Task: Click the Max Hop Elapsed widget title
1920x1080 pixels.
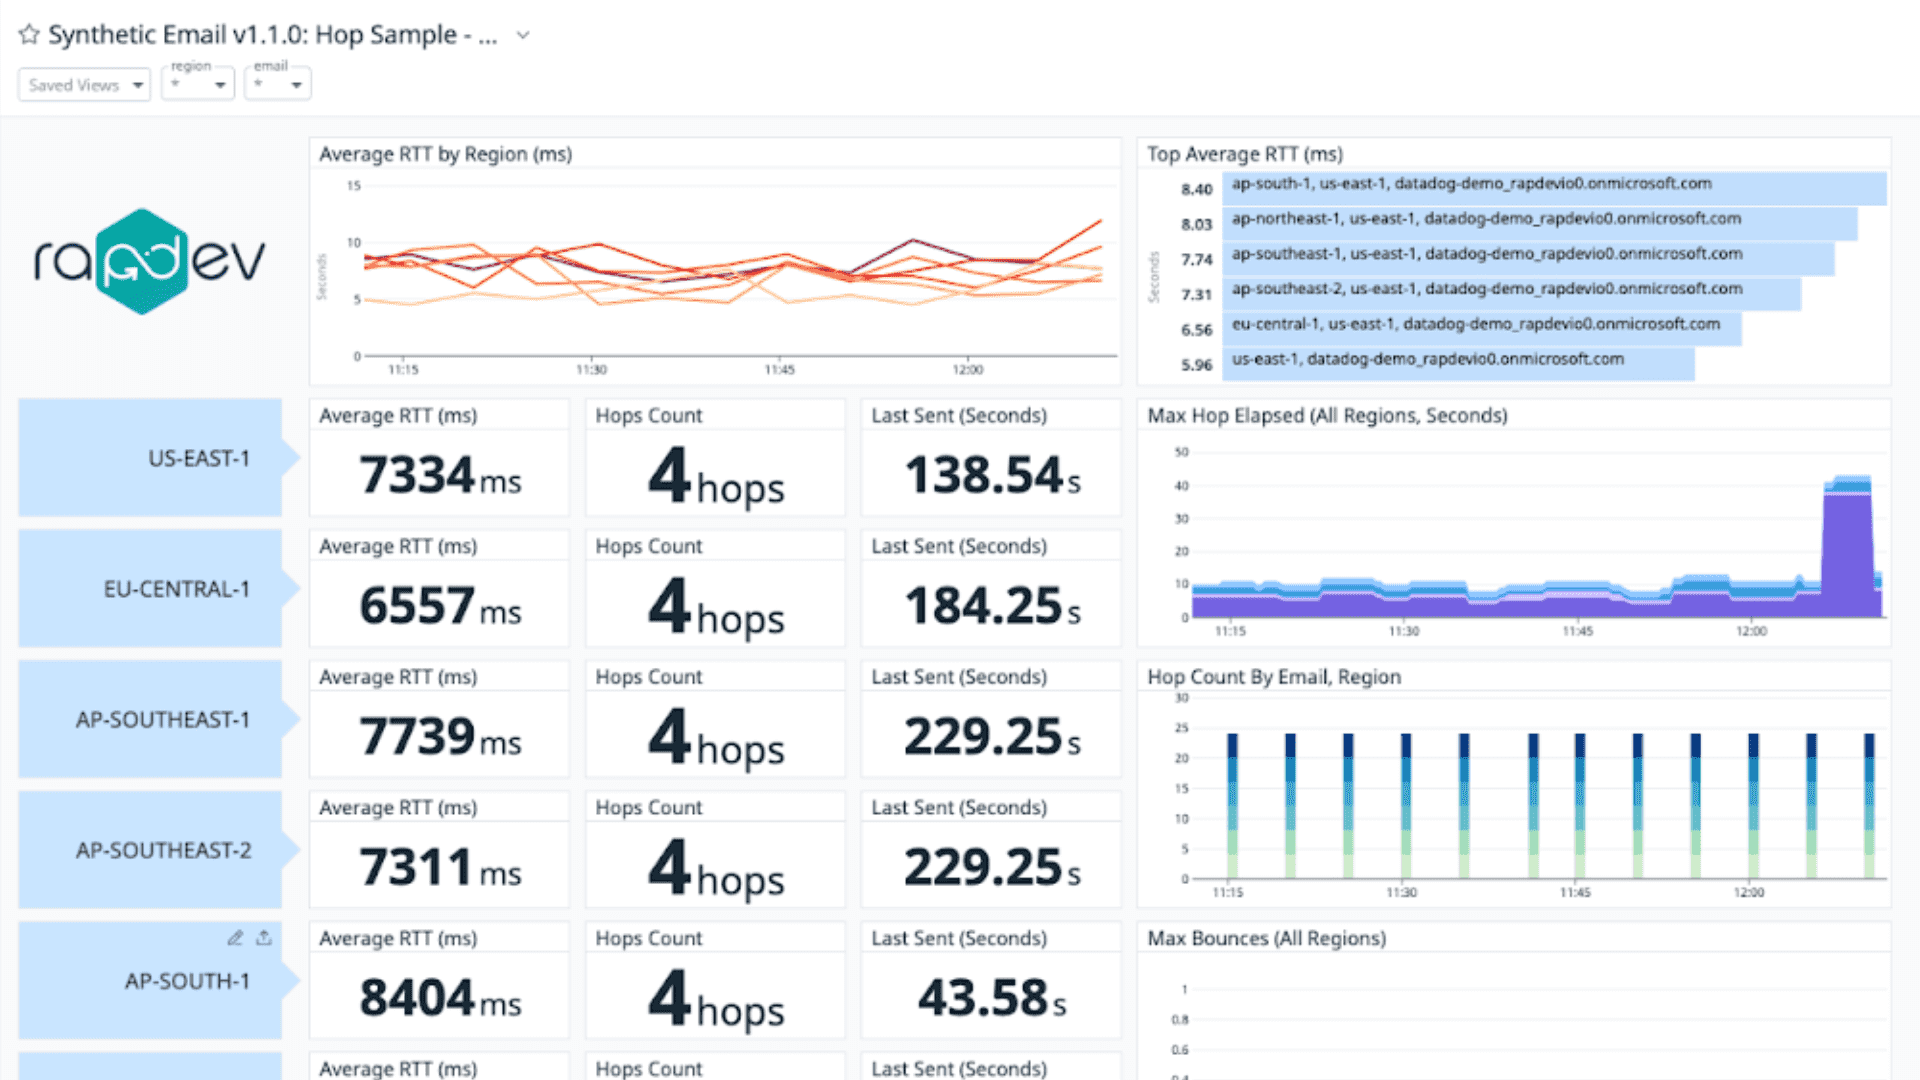Action: pyautogui.click(x=1327, y=415)
